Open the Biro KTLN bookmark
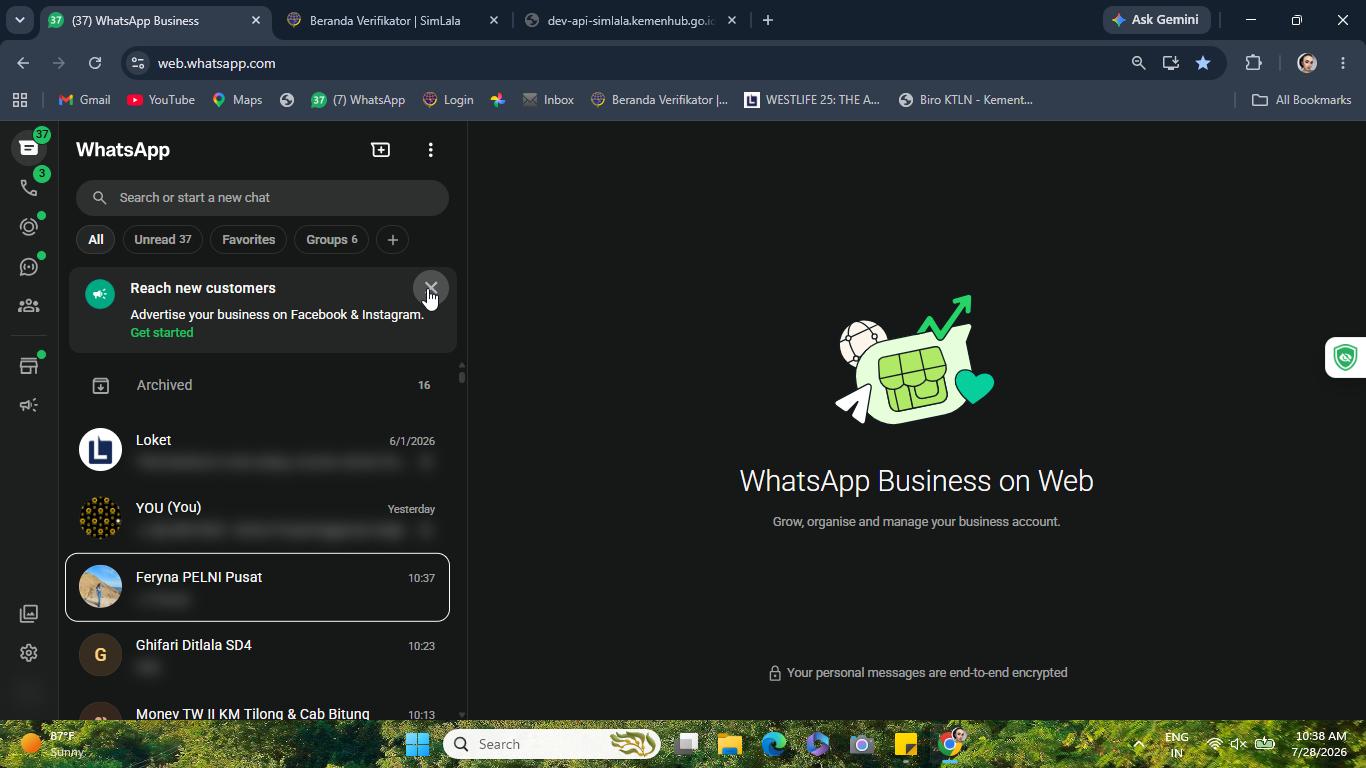This screenshot has width=1366, height=768. coord(966,100)
